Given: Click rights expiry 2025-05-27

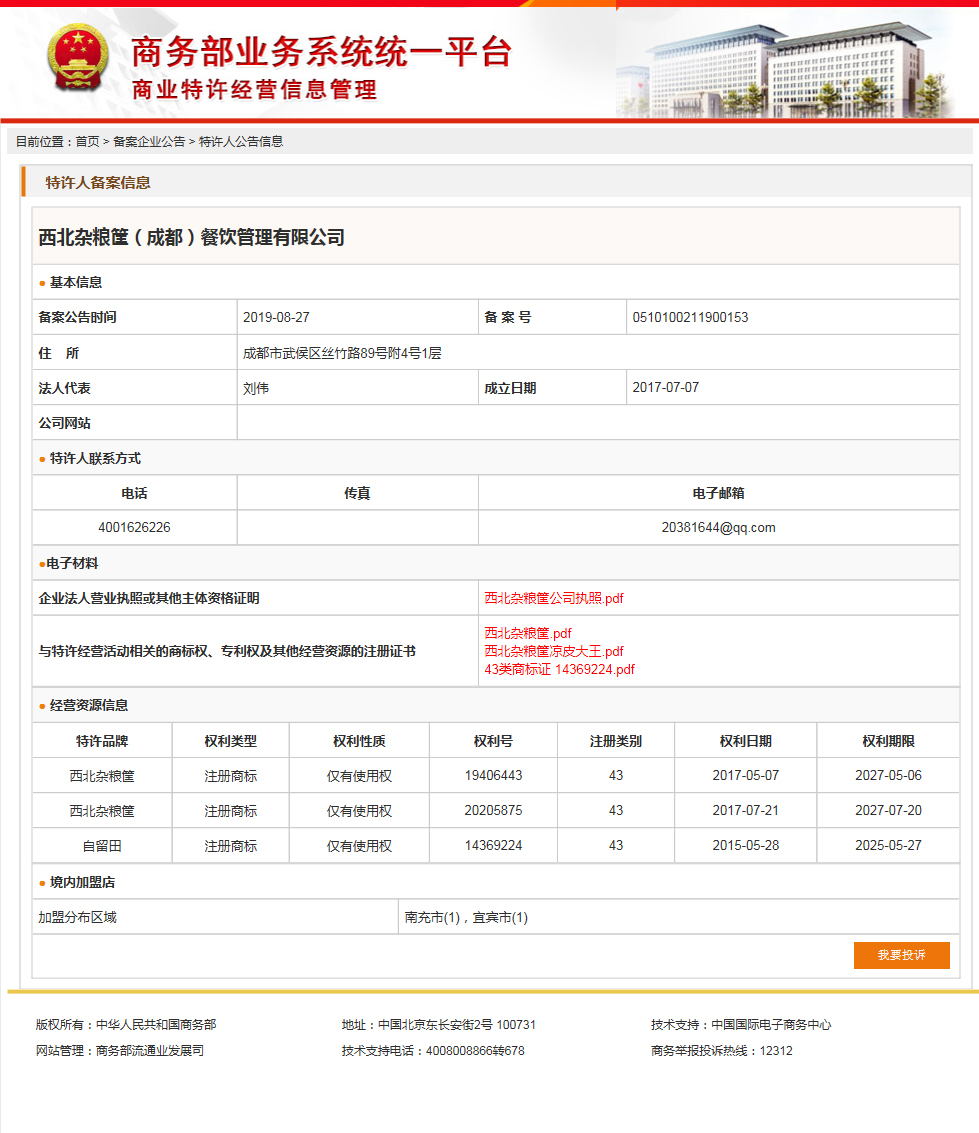Looking at the screenshot, I should [888, 845].
